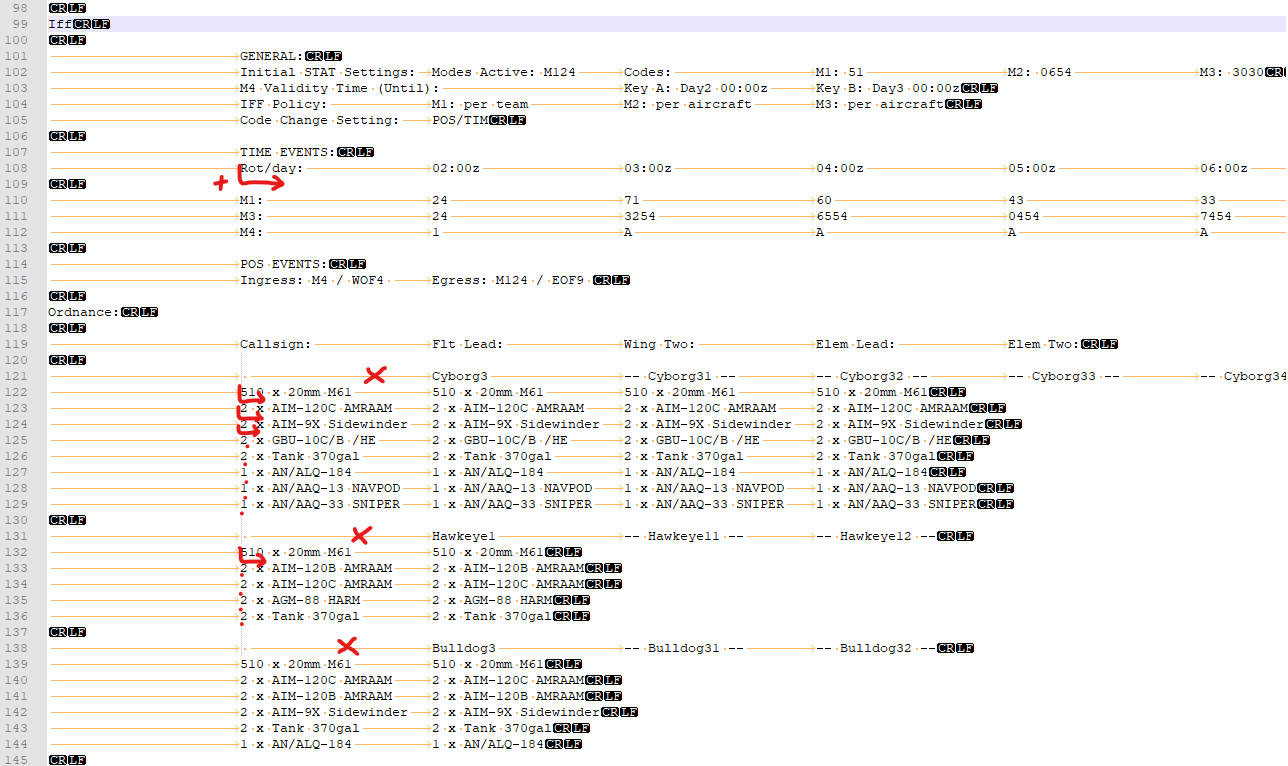Click value '7454' in the M3 row
Screen dimensions: 1288x766
coord(1216,216)
